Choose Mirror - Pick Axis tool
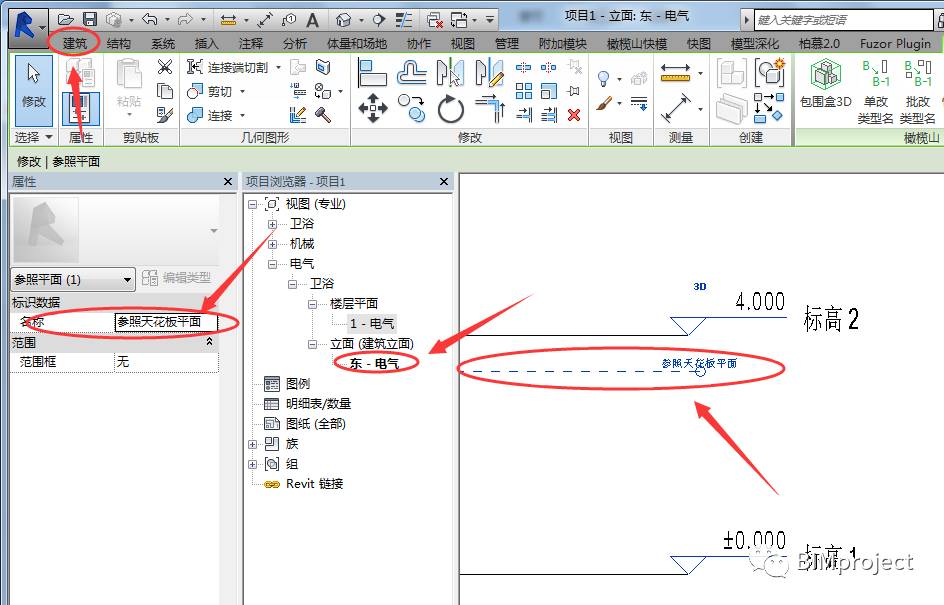This screenshot has width=944, height=605. 450,73
